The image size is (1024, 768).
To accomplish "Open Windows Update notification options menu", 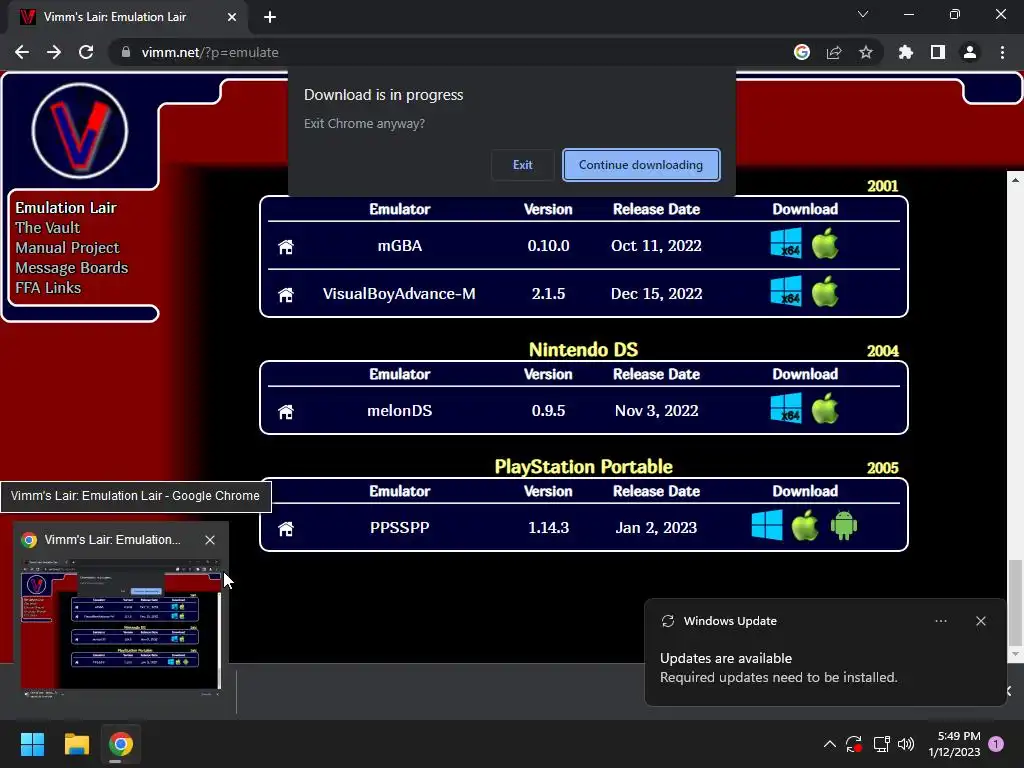I will coord(941,621).
